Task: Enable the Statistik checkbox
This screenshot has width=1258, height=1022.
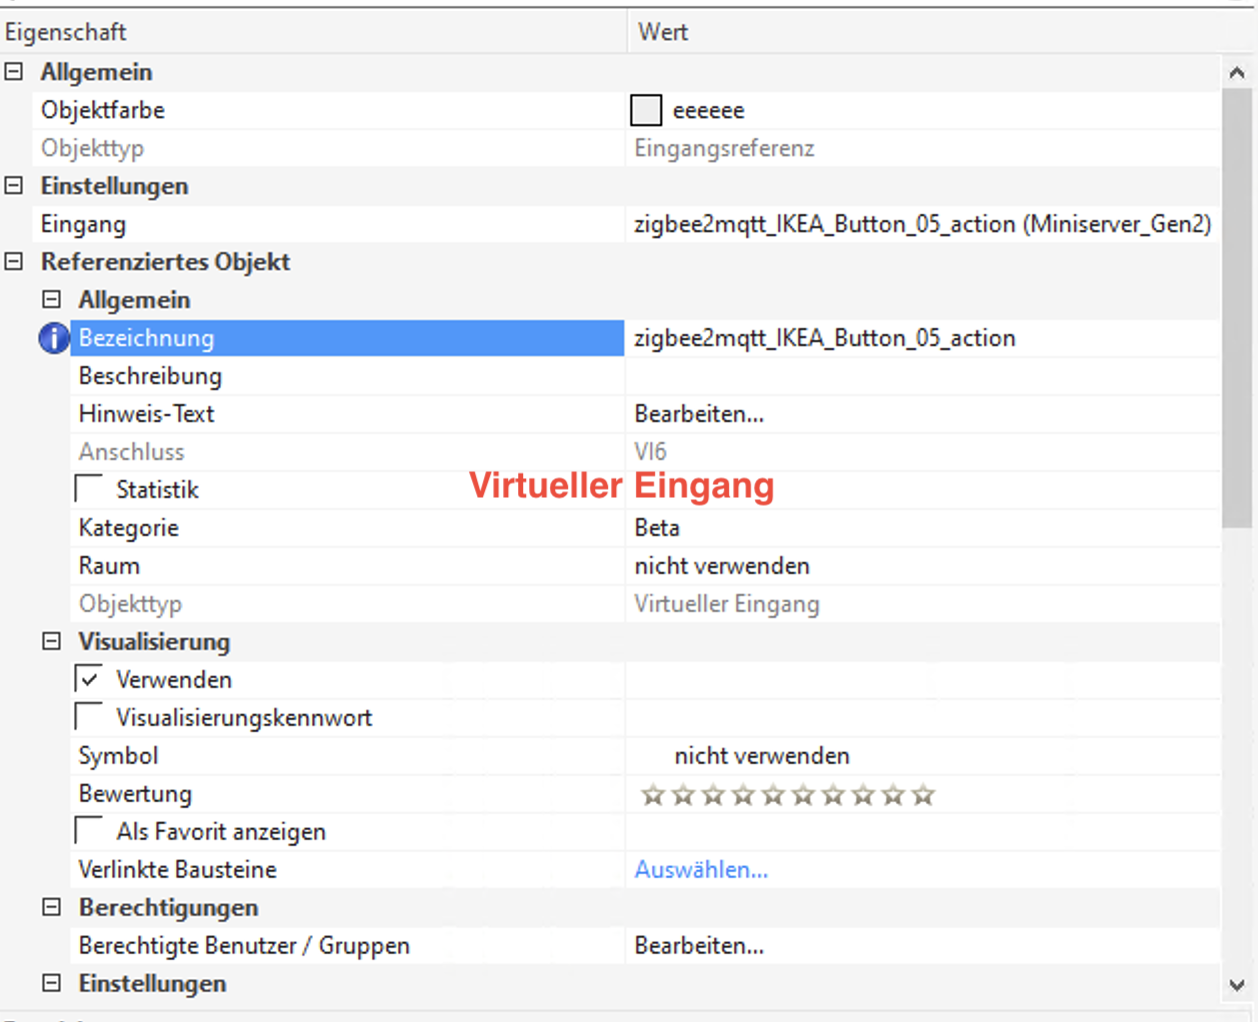Action: [x=90, y=489]
